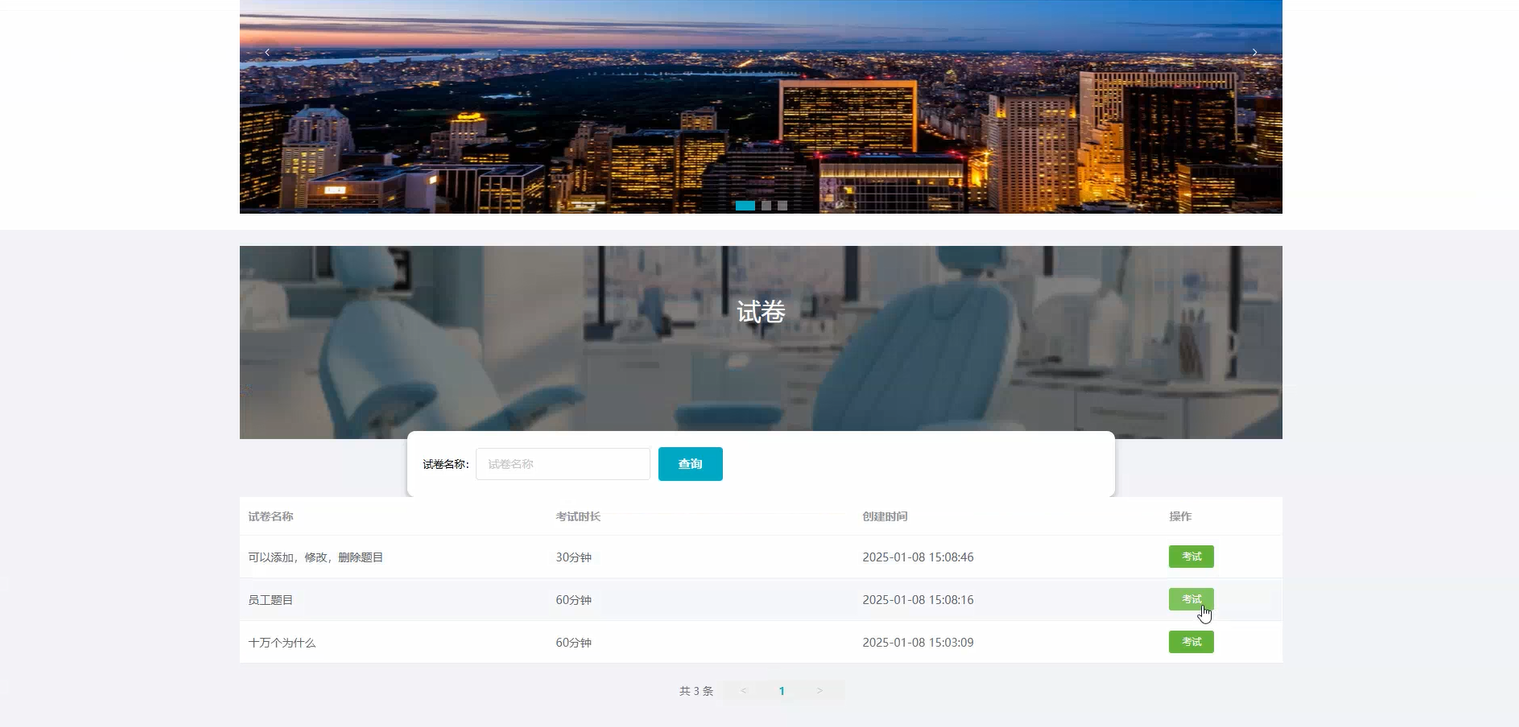The width and height of the screenshot is (1519, 727).
Task: Start exam for 可以添加，修改，删除题目
Action: [1191, 557]
